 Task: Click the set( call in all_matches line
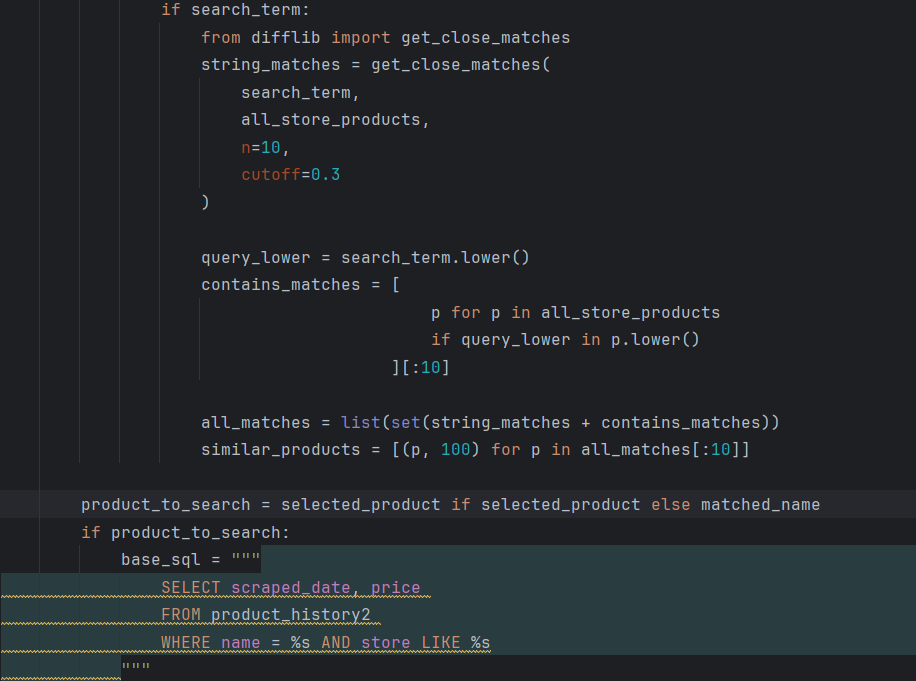pyautogui.click(x=405, y=422)
